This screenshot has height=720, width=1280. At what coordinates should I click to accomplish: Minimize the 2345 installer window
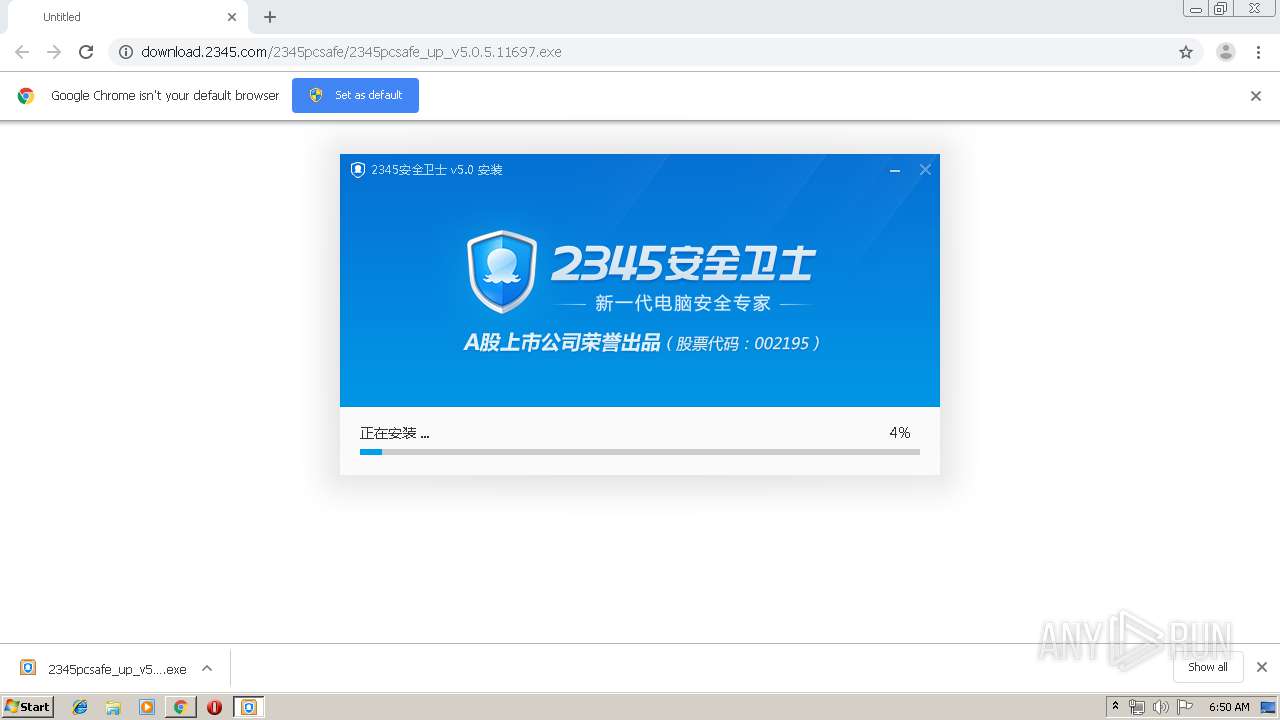point(895,170)
